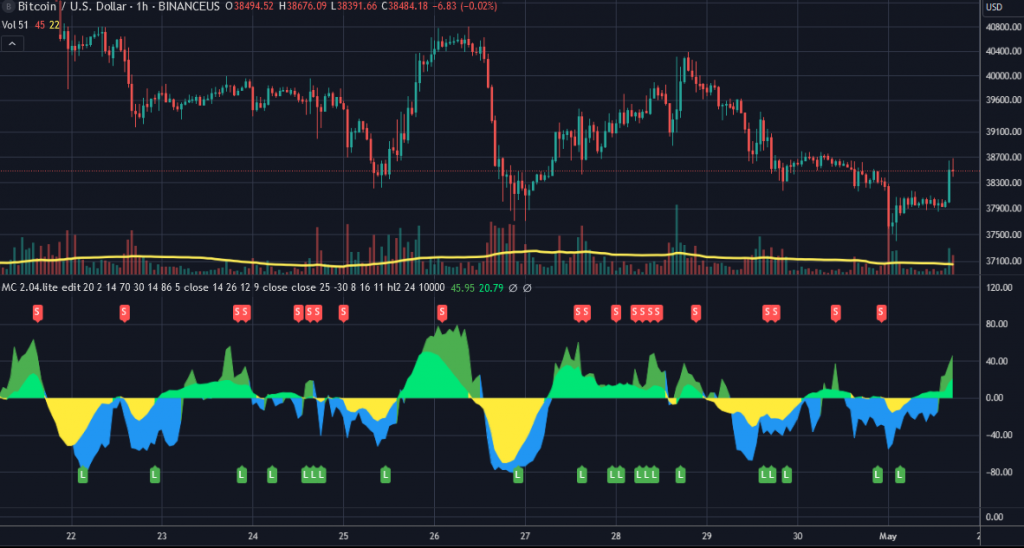Screen dimensions: 1024x548
Task: Click first empty-set symbol after value 20.79
Action: point(512,288)
